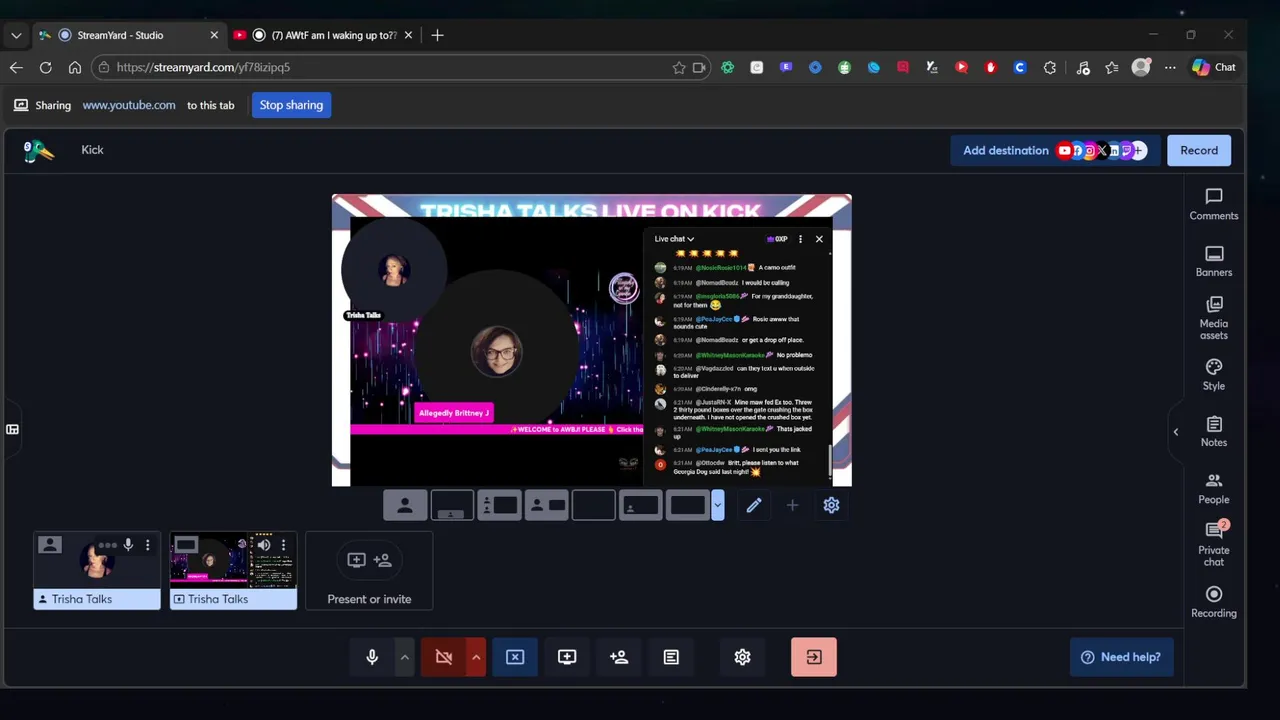Select the cropped layout with small person below

(x=452, y=505)
